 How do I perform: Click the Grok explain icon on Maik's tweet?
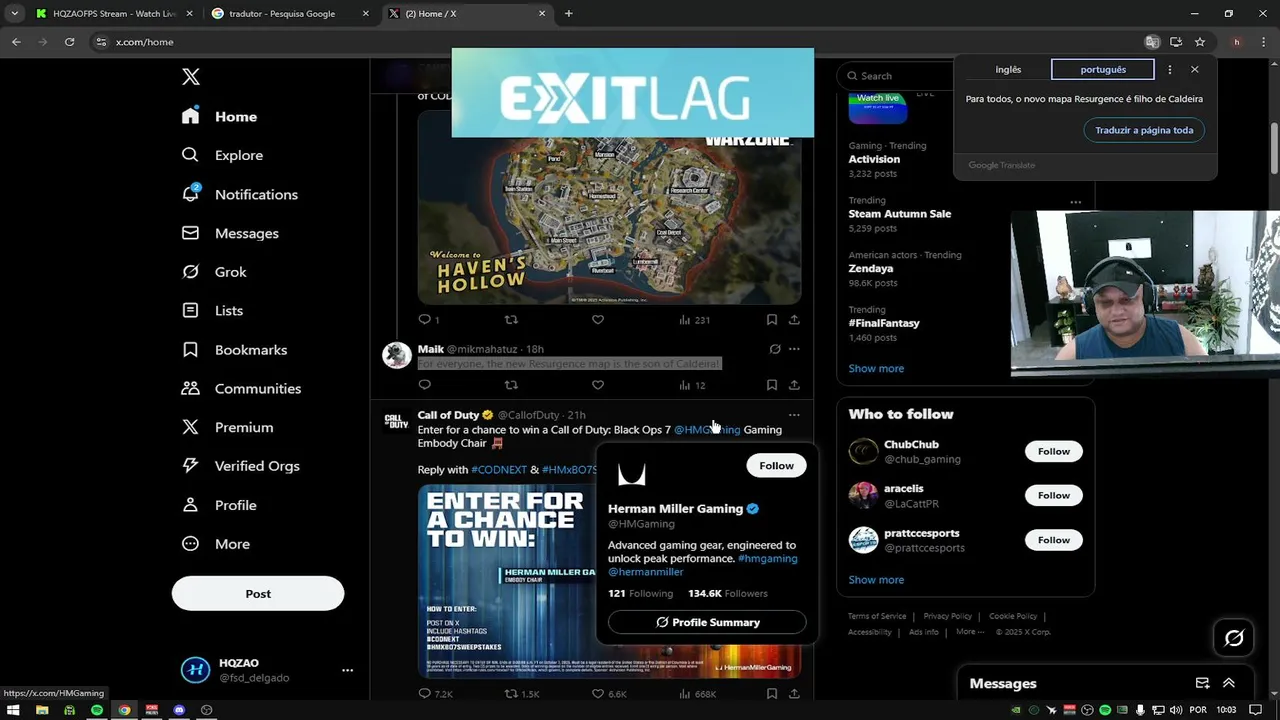pos(775,349)
